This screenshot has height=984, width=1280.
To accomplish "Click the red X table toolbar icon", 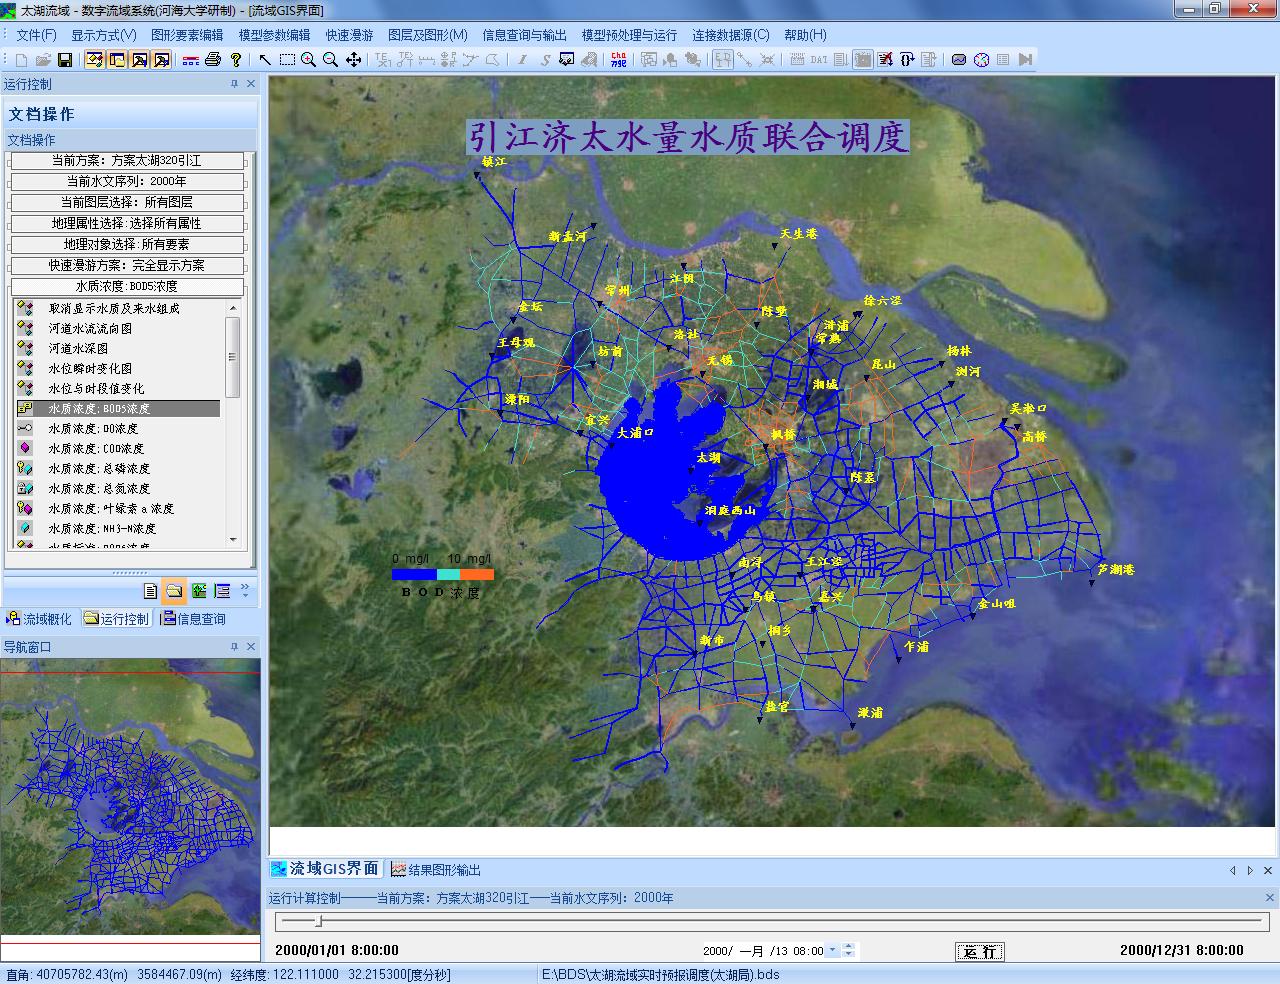I will point(885,60).
